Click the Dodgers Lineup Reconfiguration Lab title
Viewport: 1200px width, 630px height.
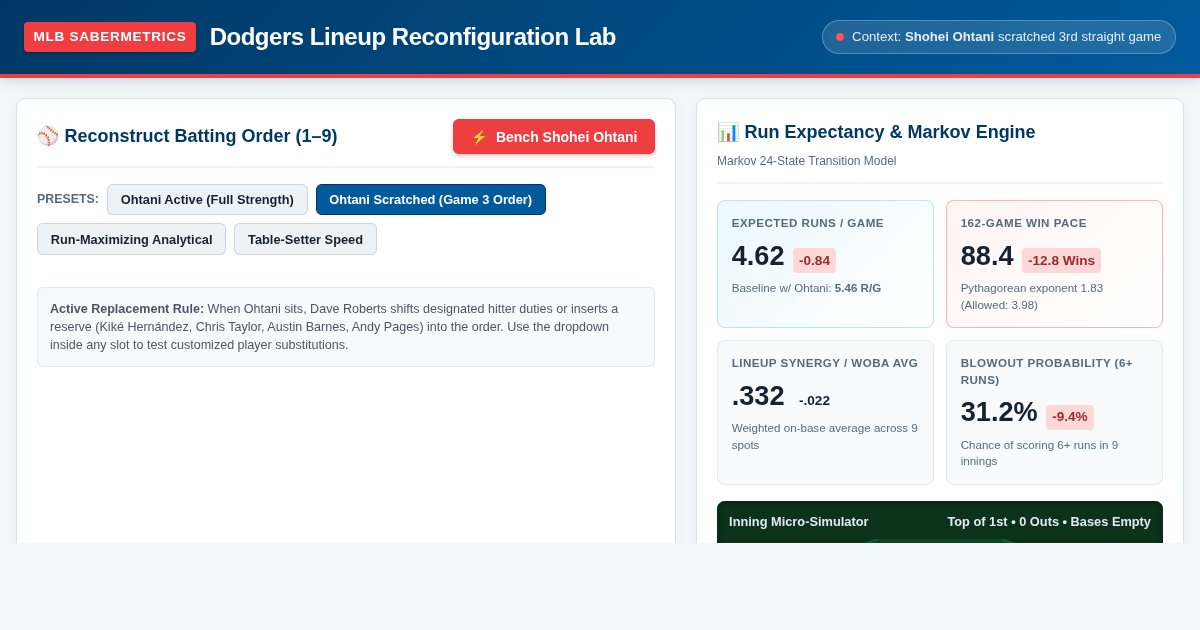tap(413, 37)
